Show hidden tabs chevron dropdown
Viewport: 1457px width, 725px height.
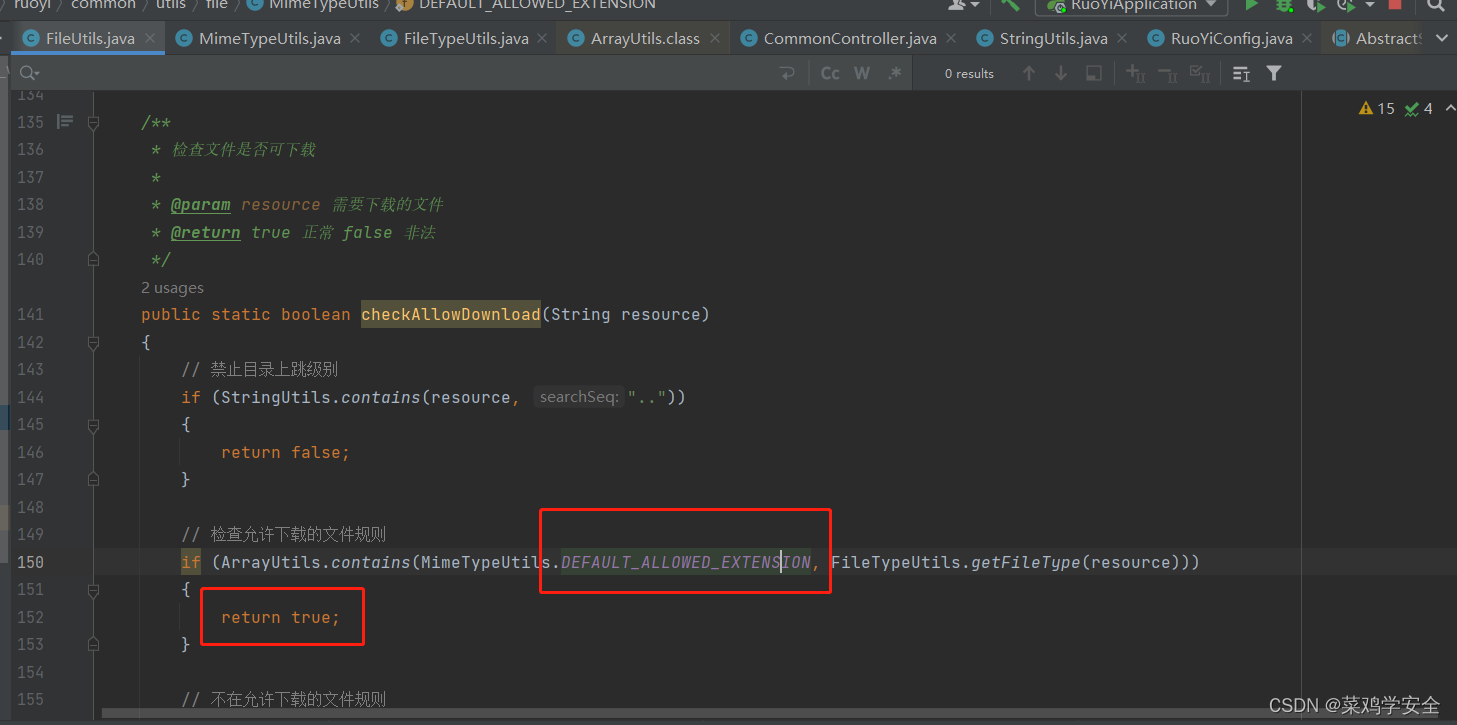(1441, 38)
